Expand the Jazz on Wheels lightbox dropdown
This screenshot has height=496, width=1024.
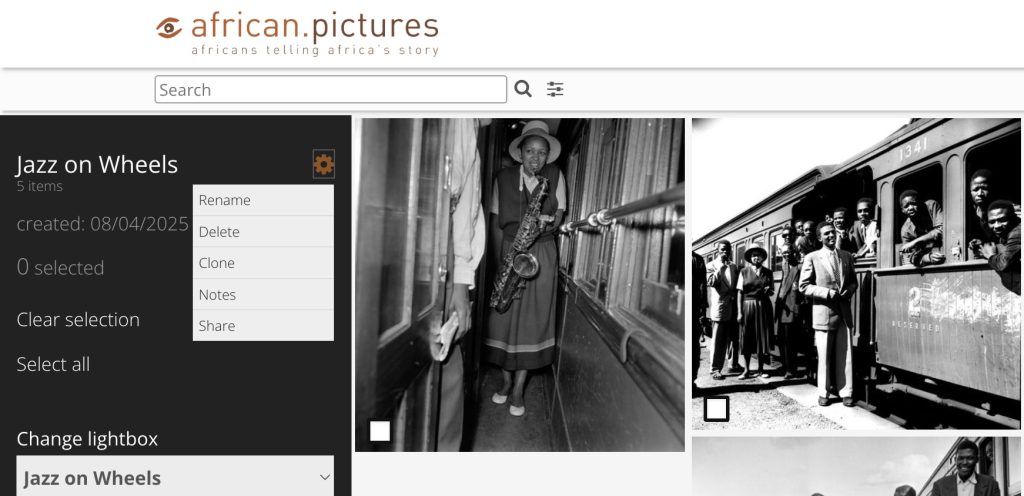(175, 478)
